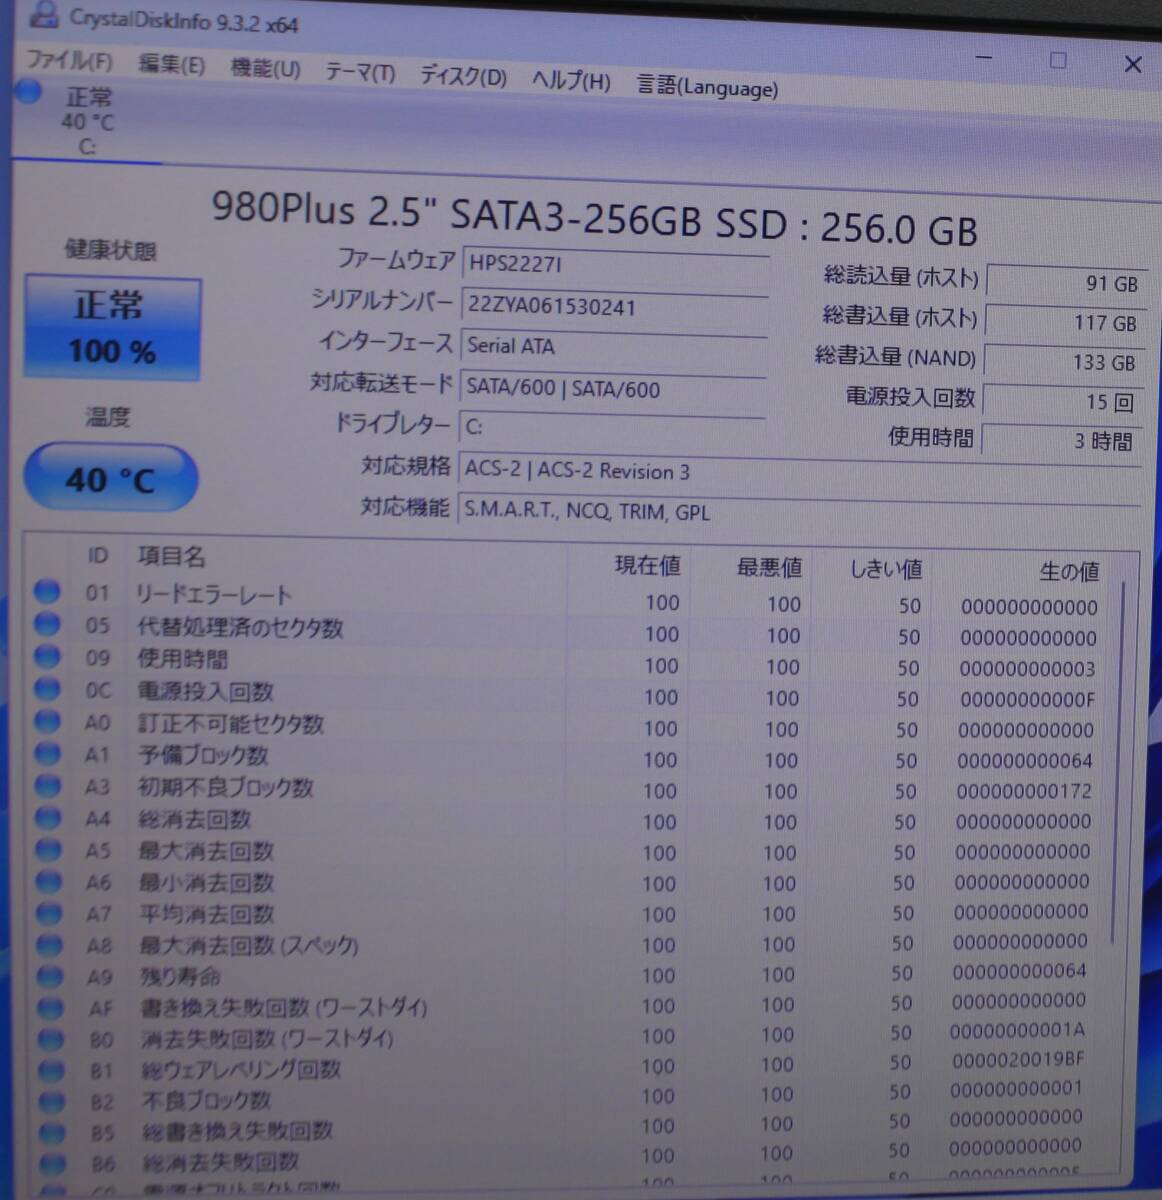The width and height of the screenshot is (1162, 1200).
Task: Click status icon of row 09 使用時間
Action: click(47, 655)
